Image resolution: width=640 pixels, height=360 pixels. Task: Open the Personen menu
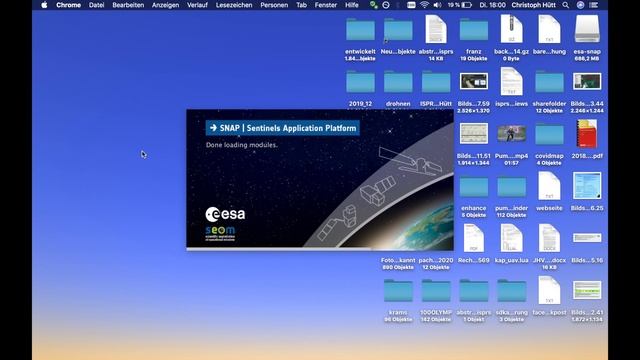click(274, 5)
